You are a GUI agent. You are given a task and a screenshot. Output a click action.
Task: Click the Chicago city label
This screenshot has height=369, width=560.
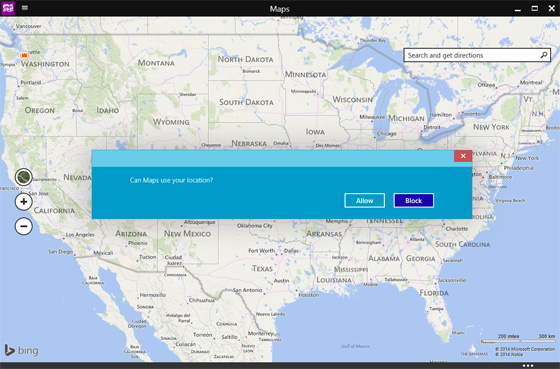tap(387, 134)
